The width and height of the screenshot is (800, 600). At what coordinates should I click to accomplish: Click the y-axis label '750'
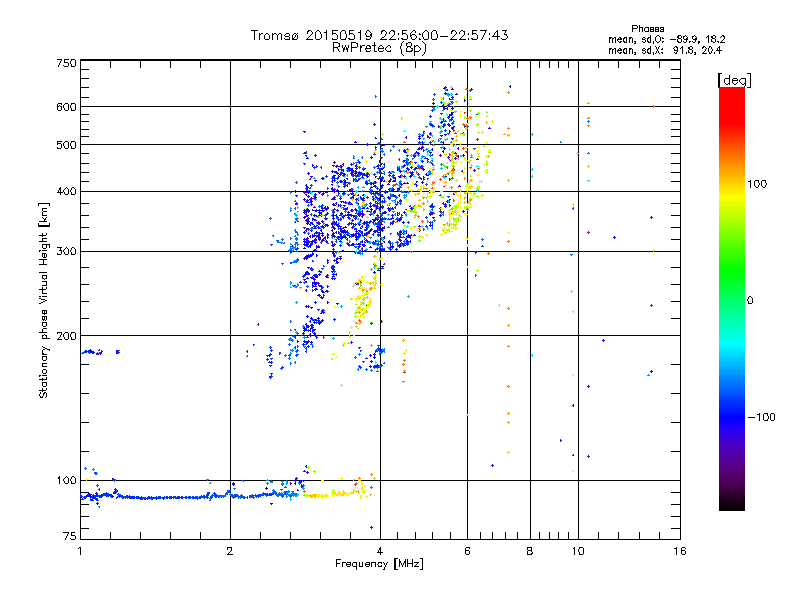(66, 63)
